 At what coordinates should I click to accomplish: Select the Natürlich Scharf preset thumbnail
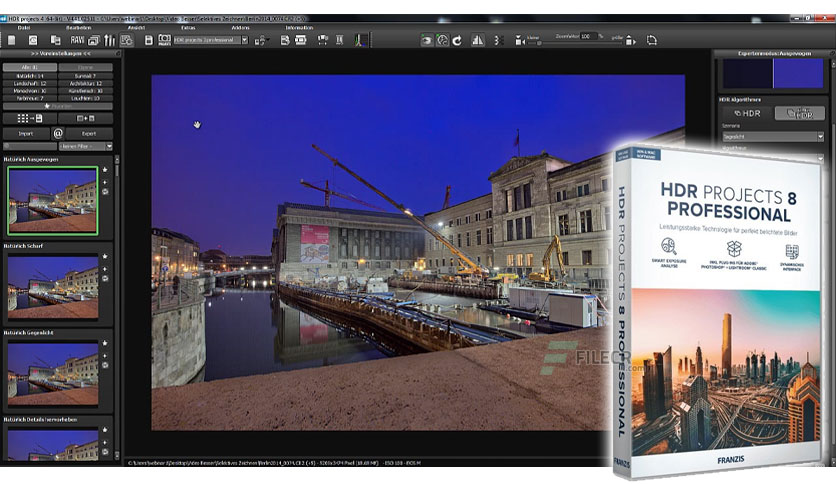[52, 287]
